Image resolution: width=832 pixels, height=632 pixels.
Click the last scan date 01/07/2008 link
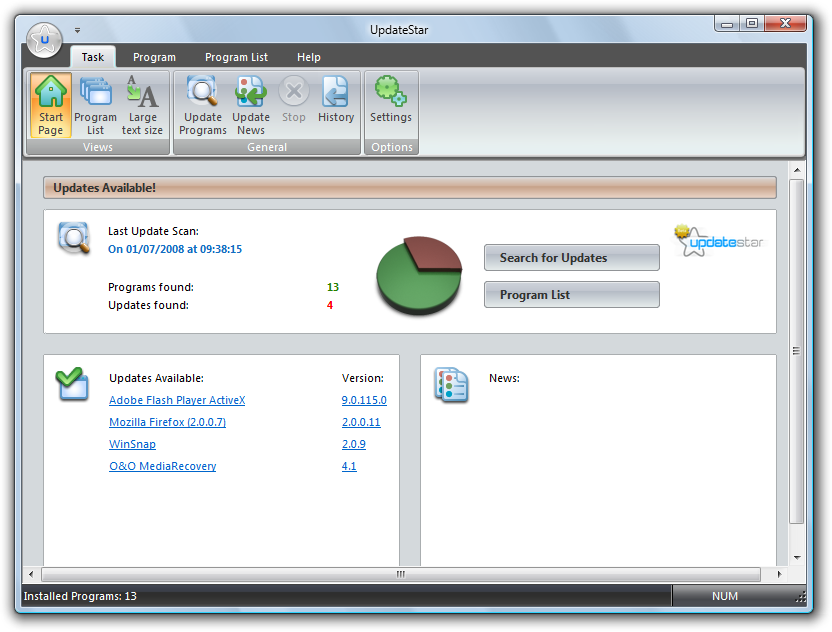coord(175,249)
